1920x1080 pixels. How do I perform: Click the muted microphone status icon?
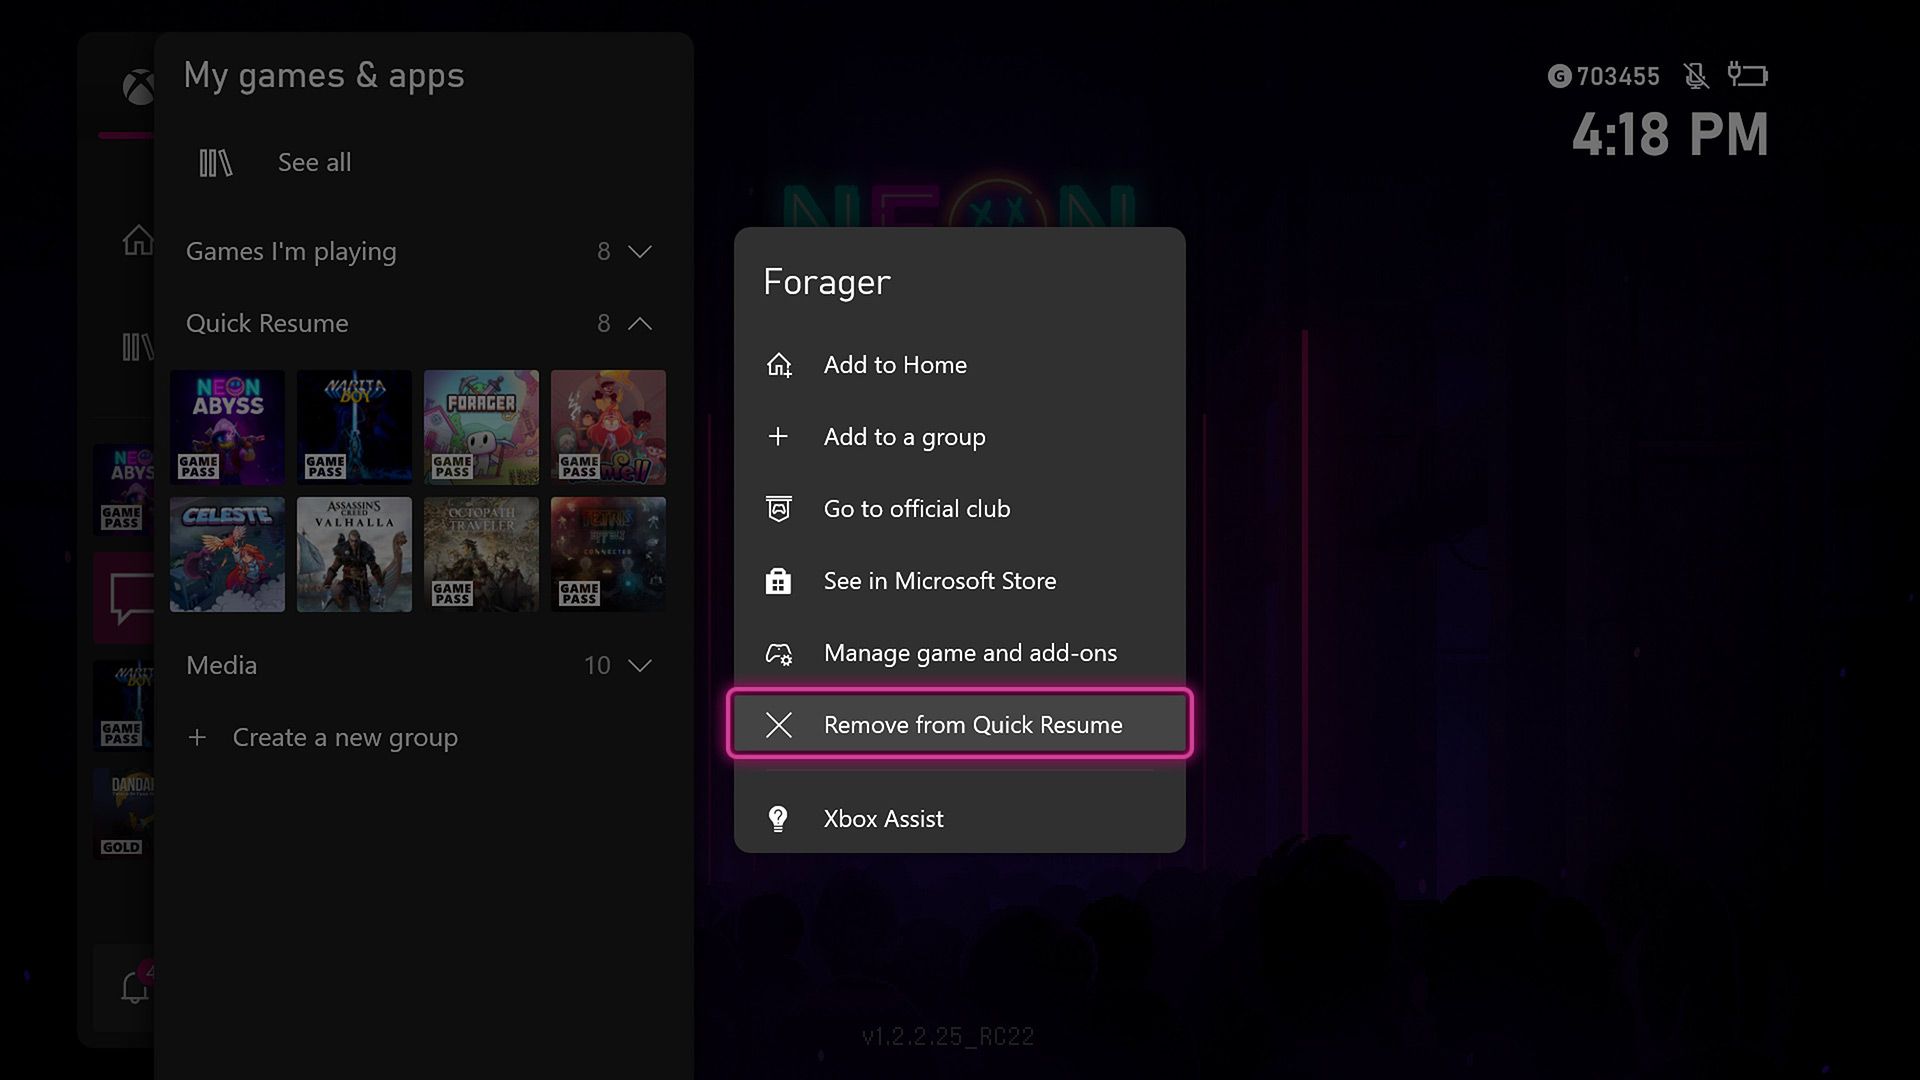(1695, 76)
